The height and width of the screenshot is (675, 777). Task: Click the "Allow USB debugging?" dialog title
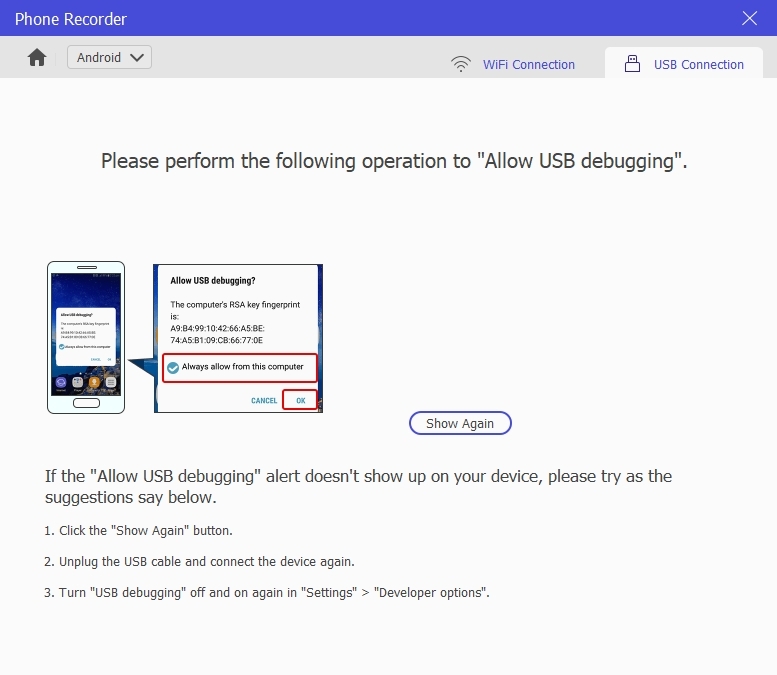pyautogui.click(x=212, y=281)
